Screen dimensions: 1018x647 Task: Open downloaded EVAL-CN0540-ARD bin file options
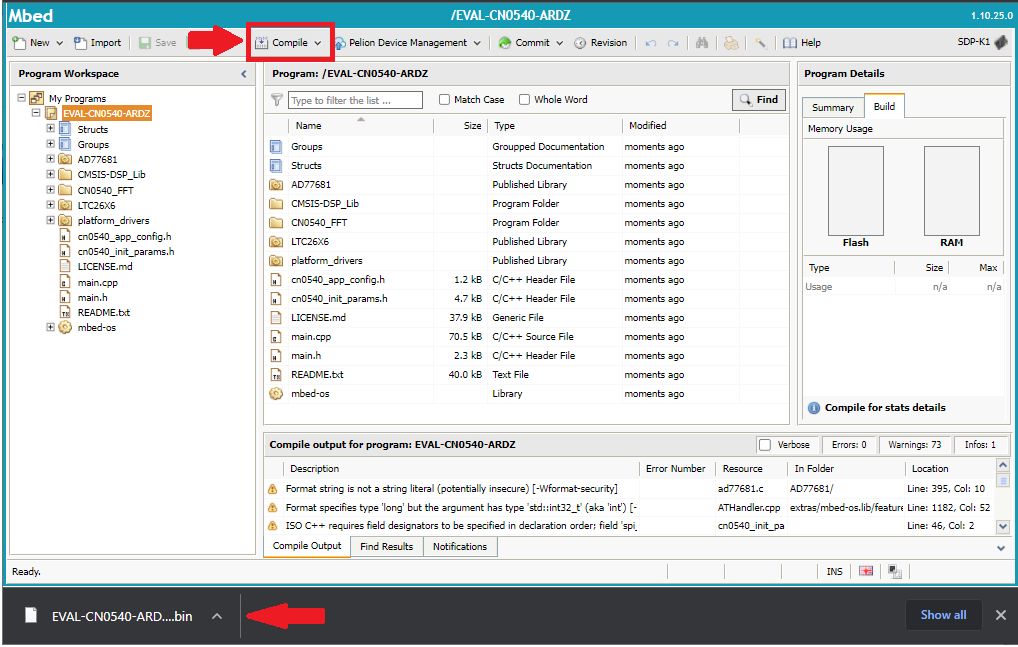[x=217, y=616]
